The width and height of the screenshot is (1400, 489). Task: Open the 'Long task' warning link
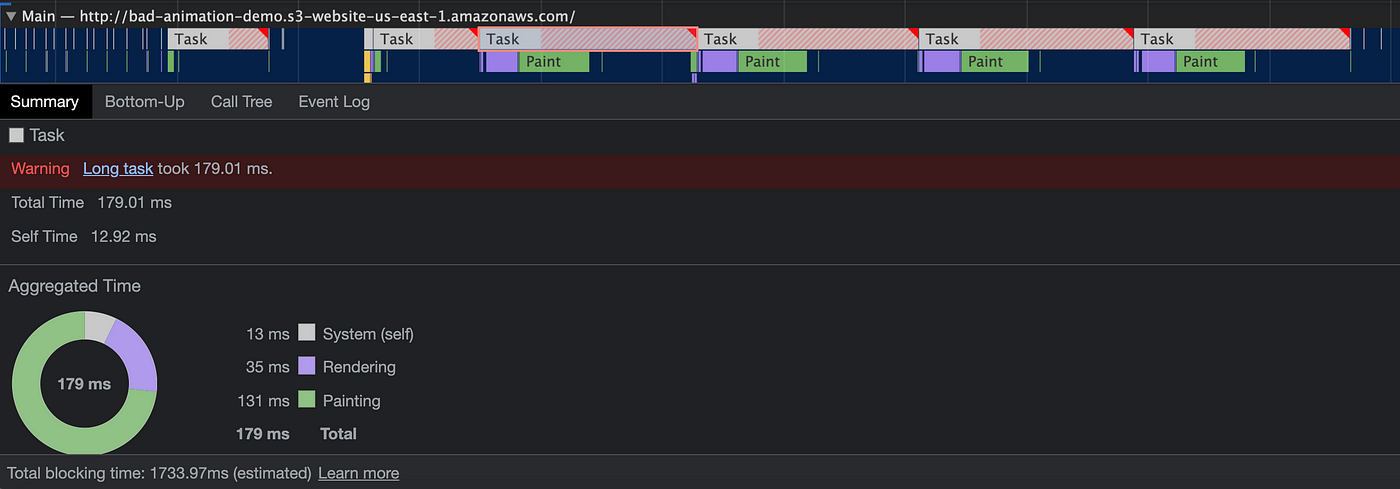coord(118,168)
